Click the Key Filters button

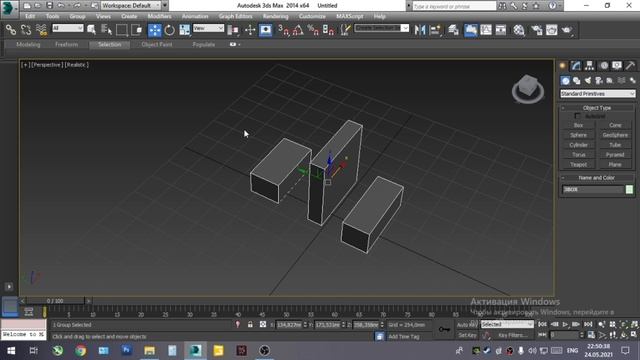[513, 335]
